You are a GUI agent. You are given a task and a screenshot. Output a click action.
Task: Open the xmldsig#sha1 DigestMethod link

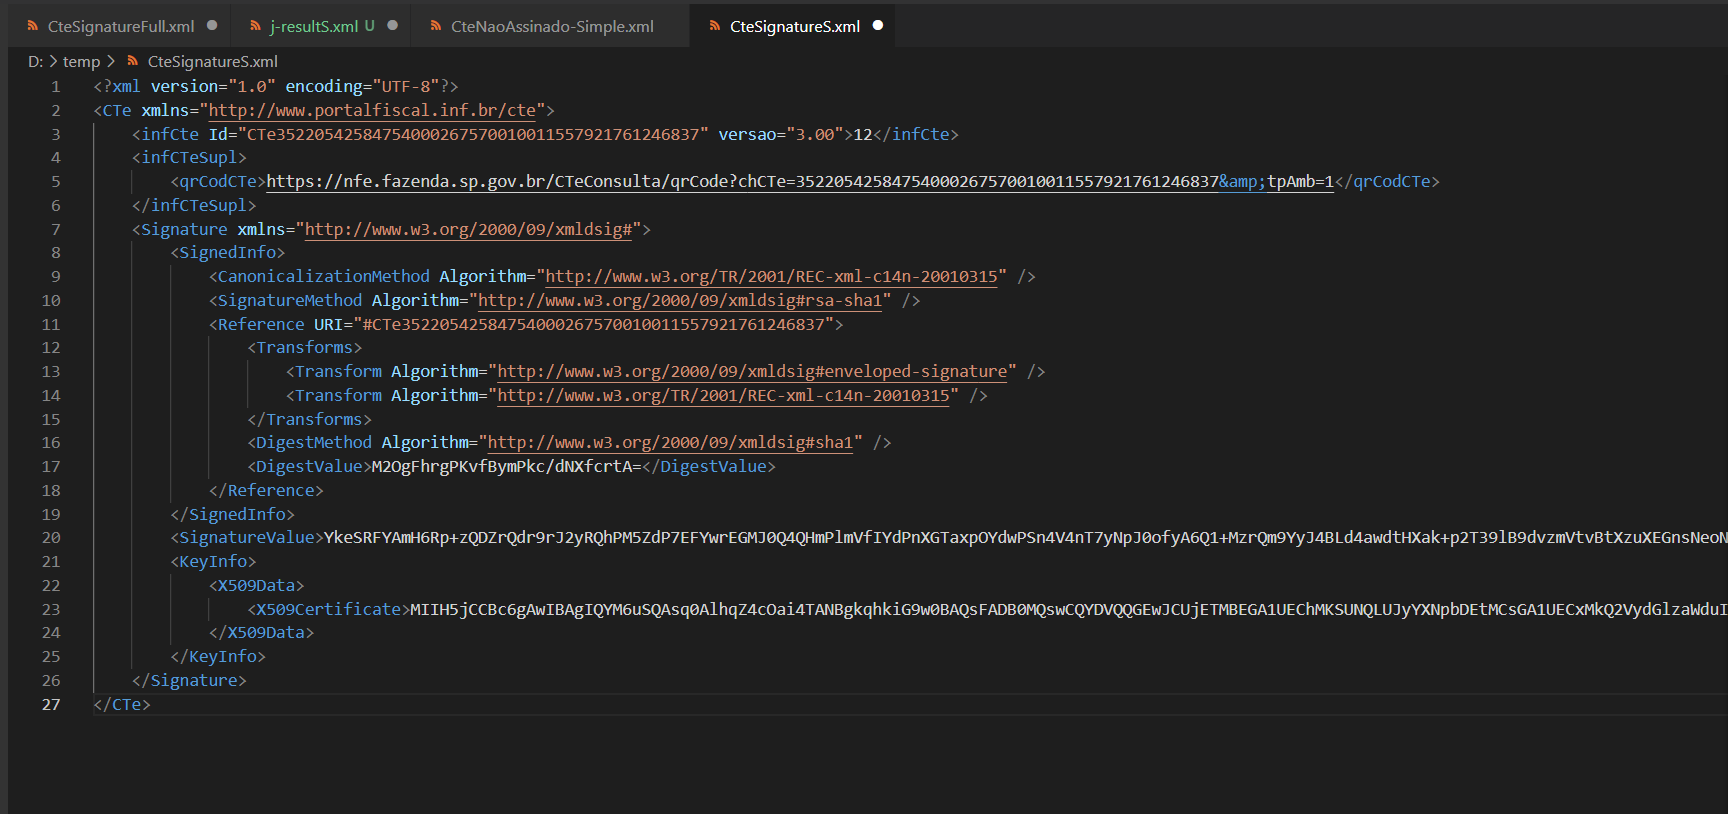click(x=670, y=443)
